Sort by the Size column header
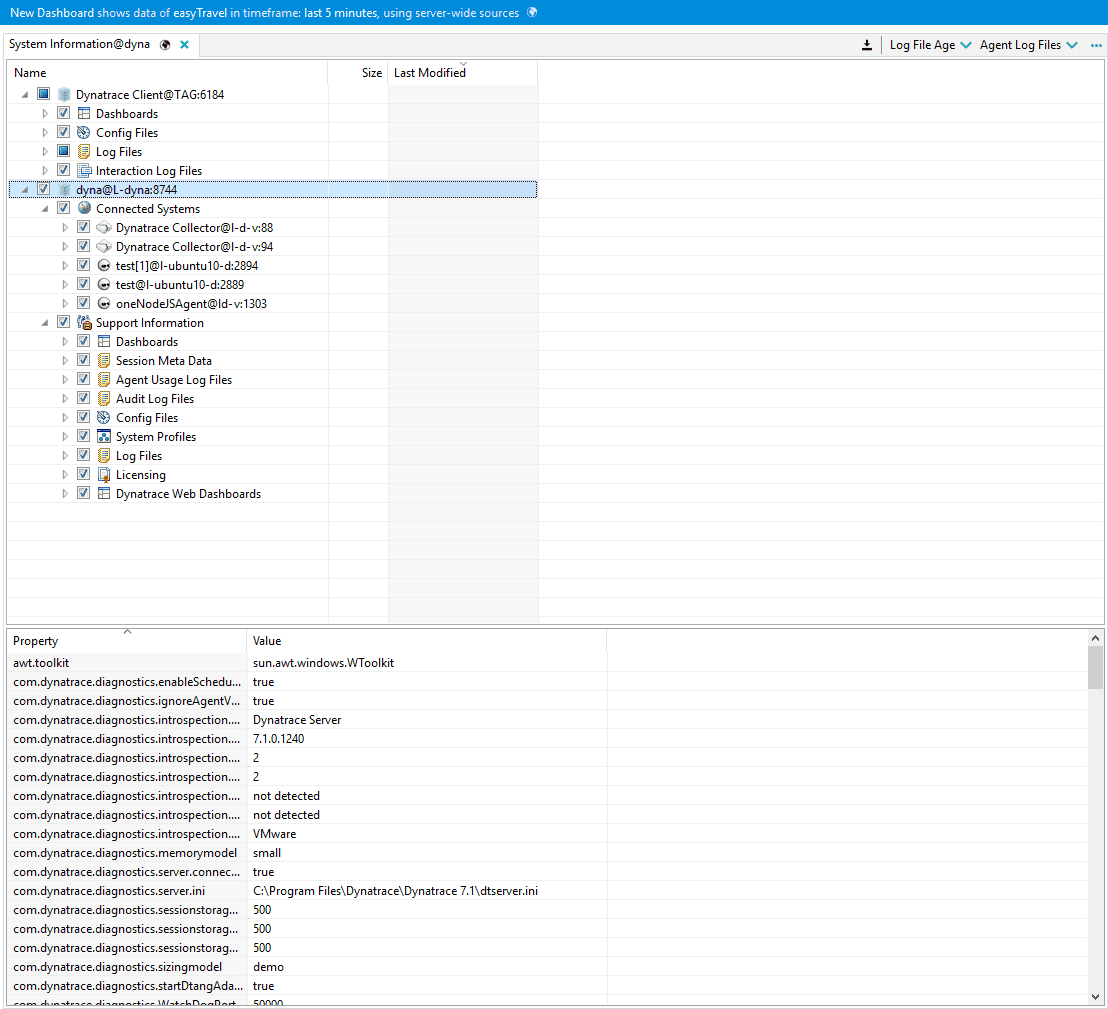1108x1009 pixels. [358, 73]
